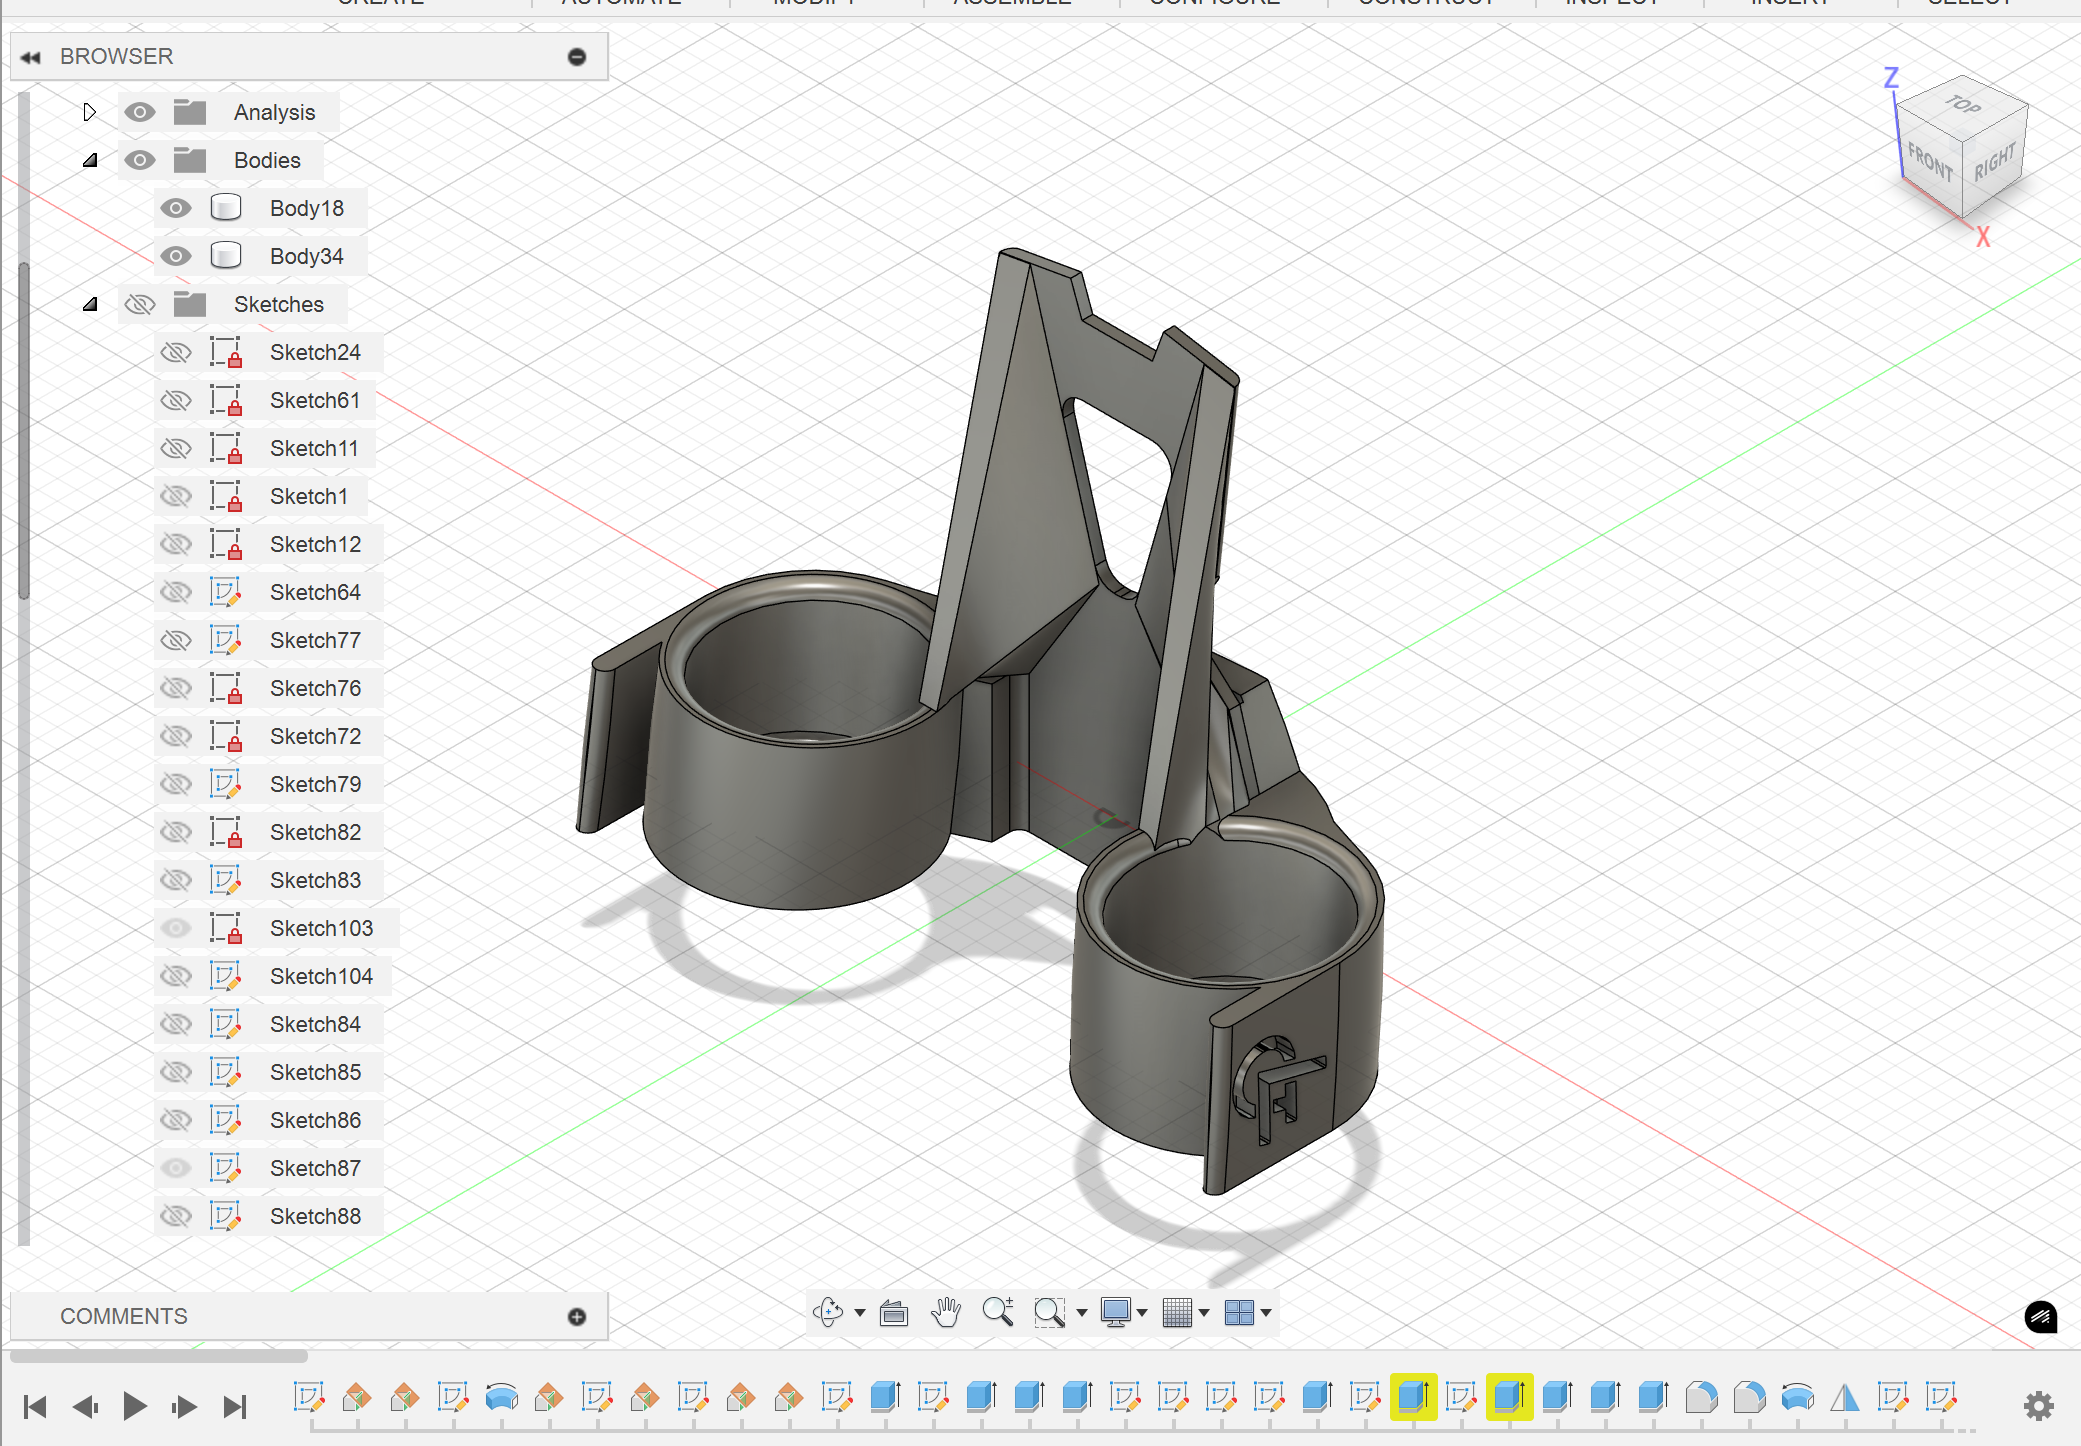Collapse the Sketches tree node
Image resolution: width=2081 pixels, height=1446 pixels.
point(90,304)
